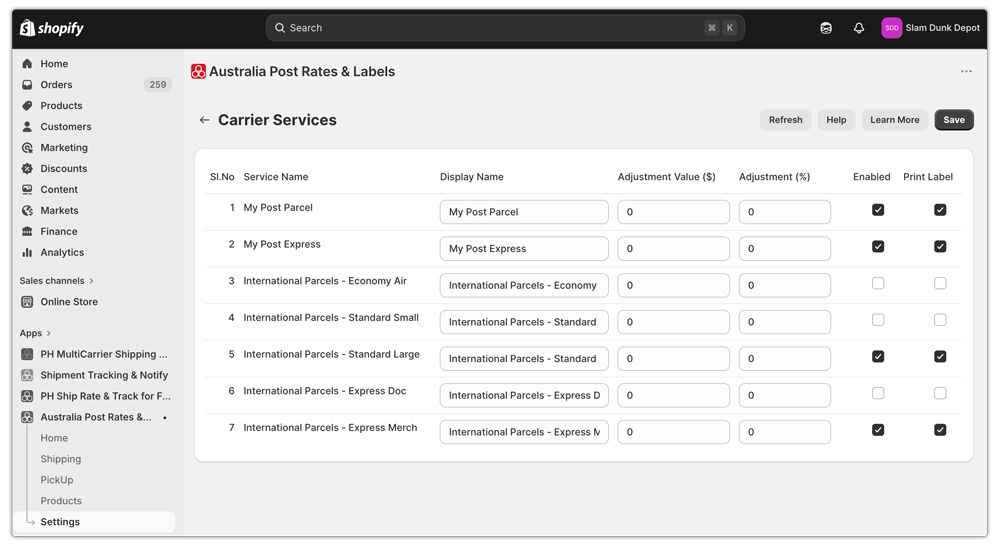This screenshot has width=1000, height=546.
Task: Edit Adjustment percent for International Parcels - Express Merch
Action: pyautogui.click(x=784, y=432)
